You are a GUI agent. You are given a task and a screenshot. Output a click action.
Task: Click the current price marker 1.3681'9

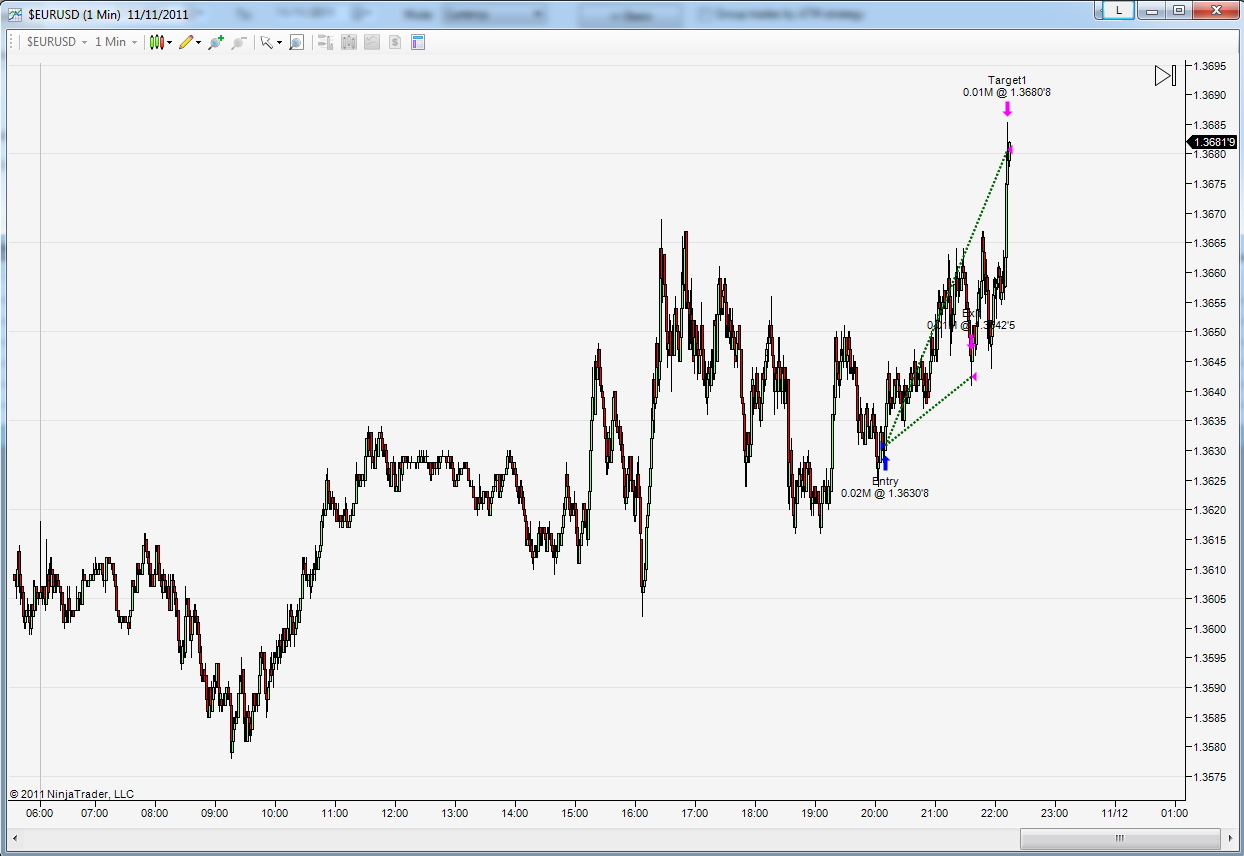[1211, 142]
